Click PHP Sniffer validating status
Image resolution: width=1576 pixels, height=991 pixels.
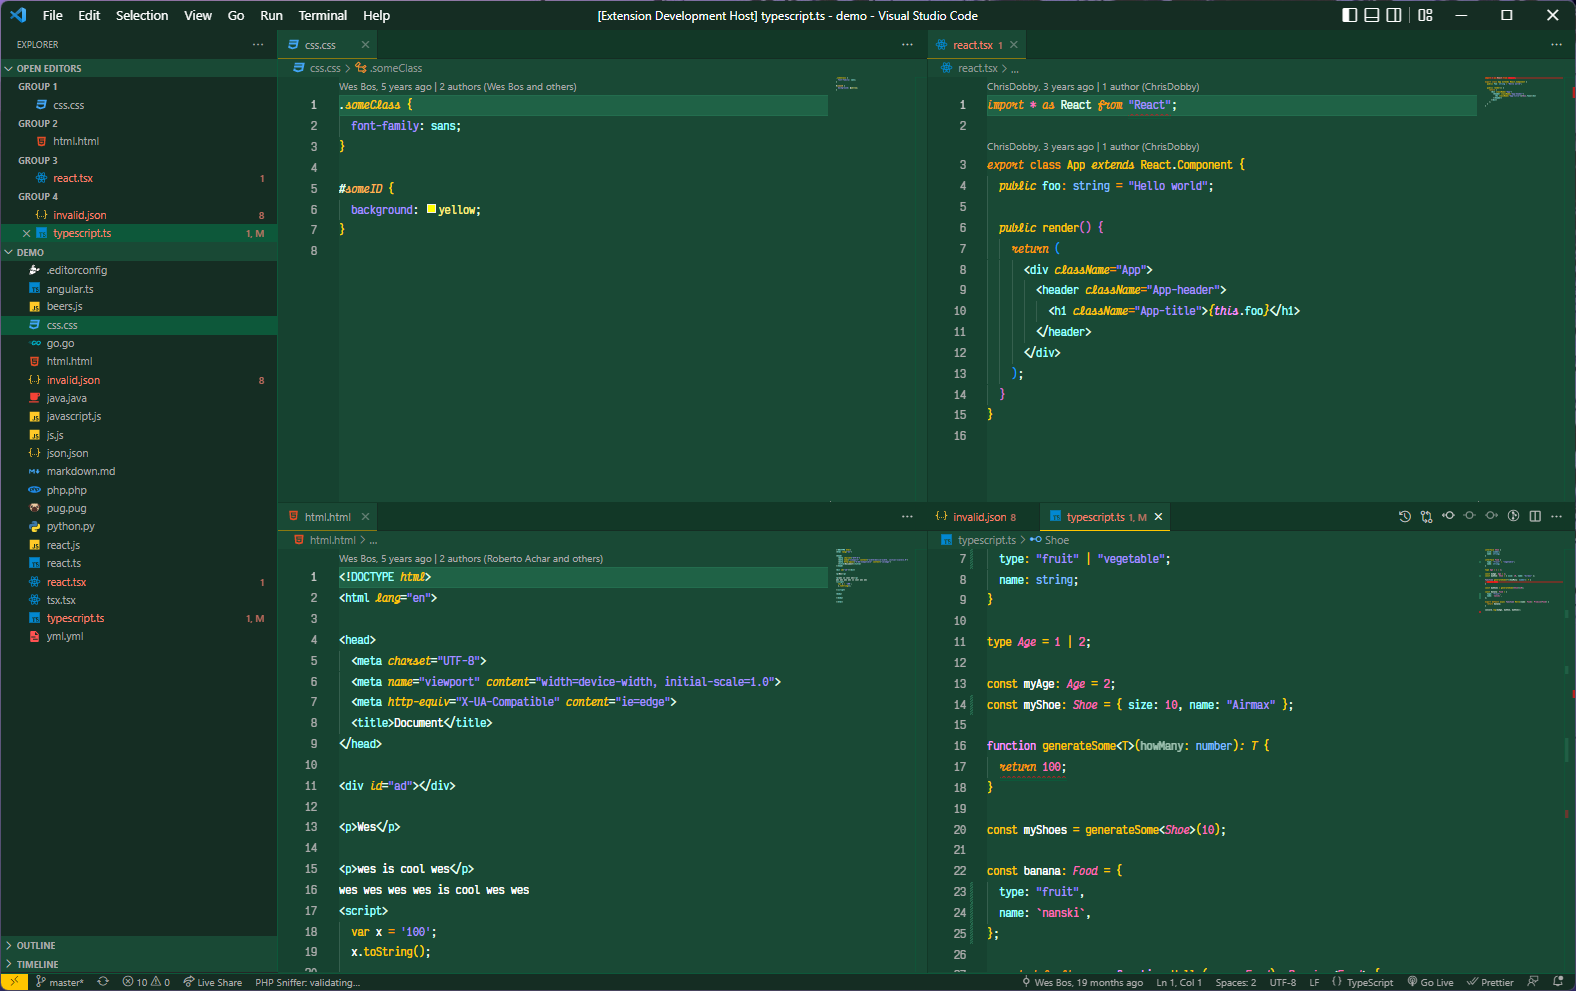pos(307,982)
